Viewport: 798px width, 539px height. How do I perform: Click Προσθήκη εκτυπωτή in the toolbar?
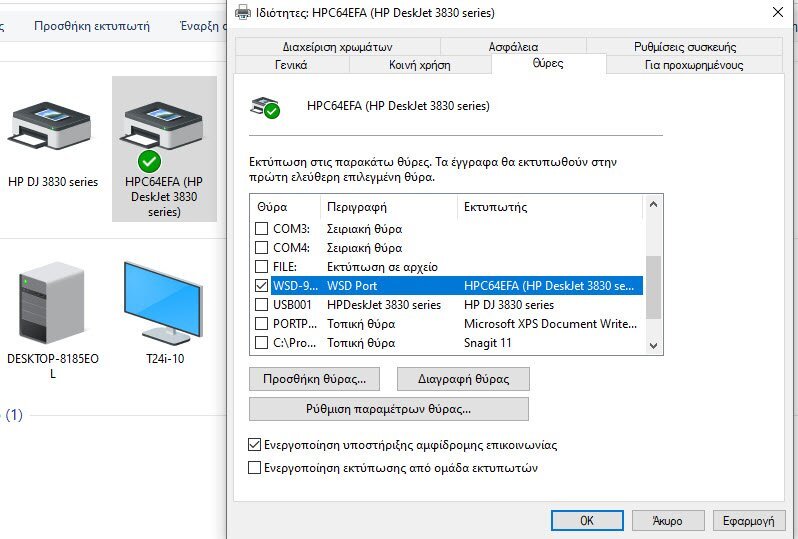click(92, 26)
